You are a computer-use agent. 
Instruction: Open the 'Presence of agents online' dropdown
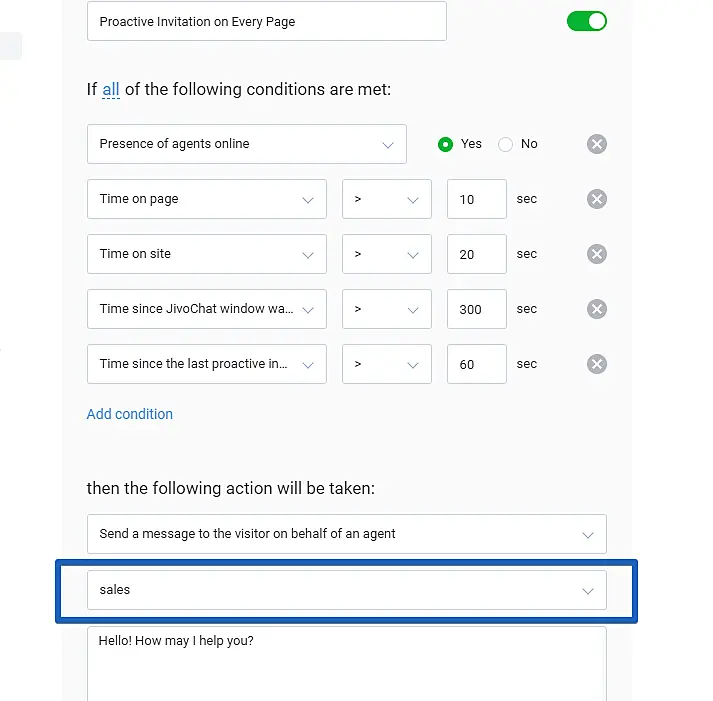(246, 144)
